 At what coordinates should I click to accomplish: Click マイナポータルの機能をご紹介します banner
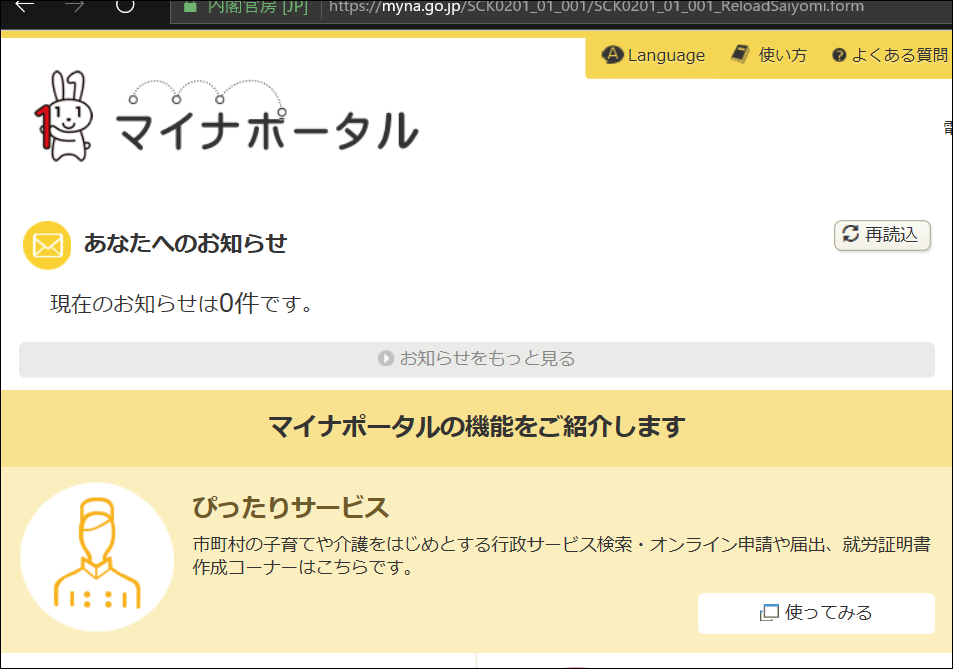[476, 427]
